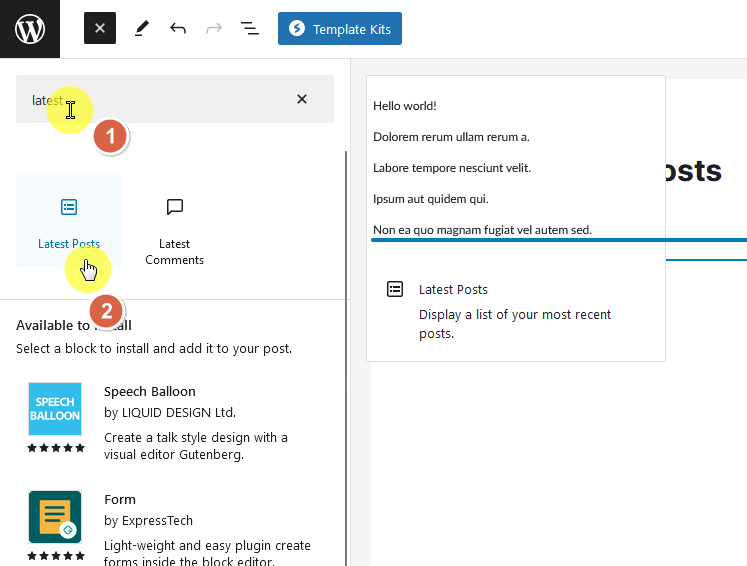Install the Speech Balloon block thumbnail

[x=55, y=409]
